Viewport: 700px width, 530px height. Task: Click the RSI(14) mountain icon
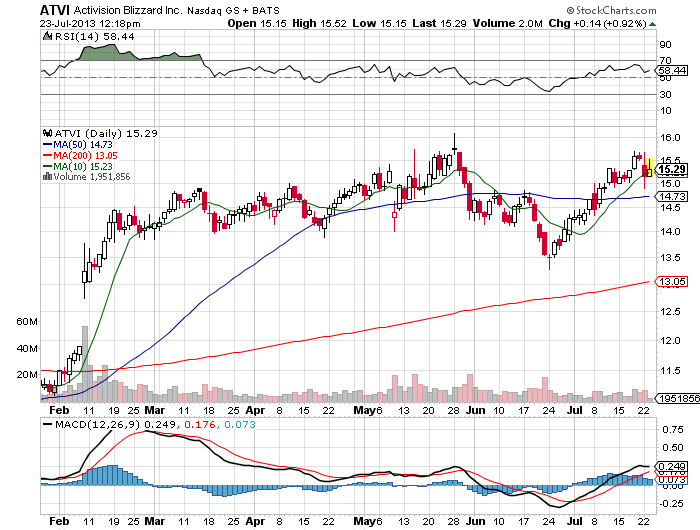tap(47, 36)
